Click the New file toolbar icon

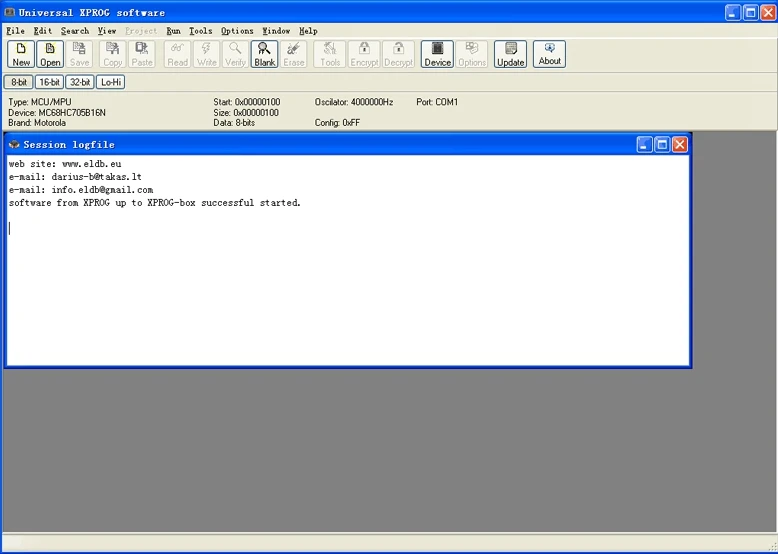tap(21, 54)
